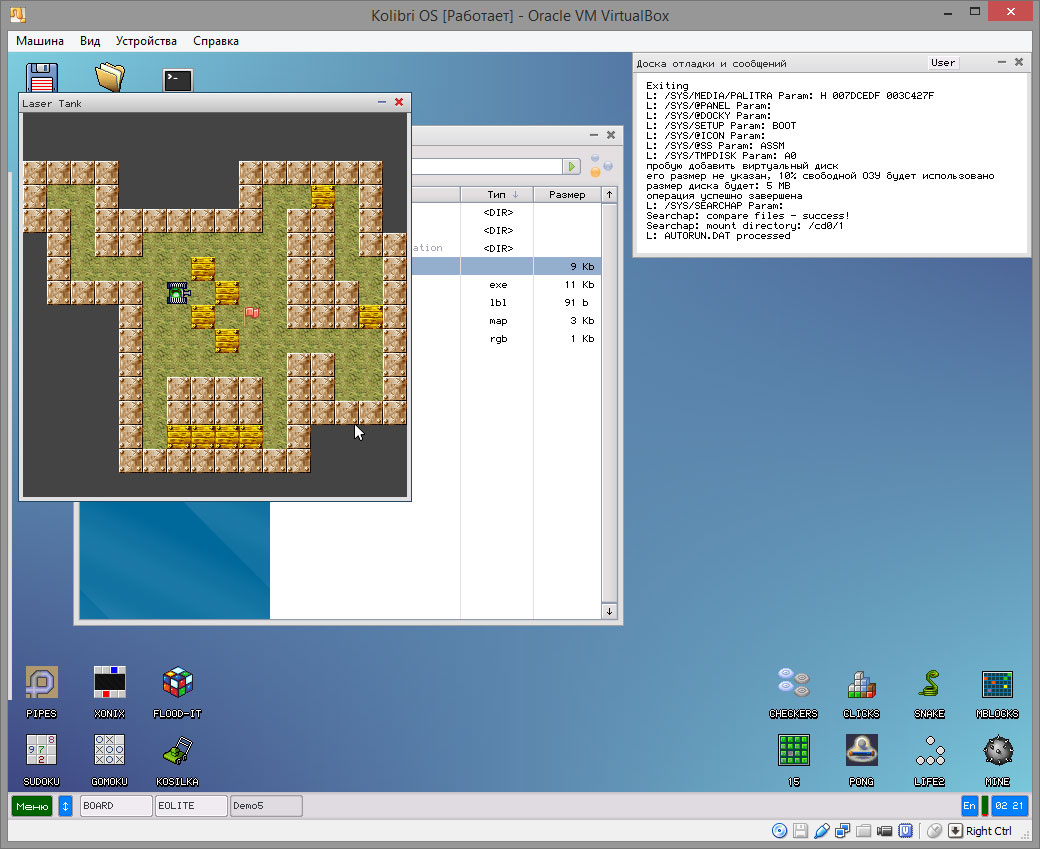Click VirtualBox video capture status icon
Image resolution: width=1040 pixels, height=849 pixels.
click(x=884, y=830)
